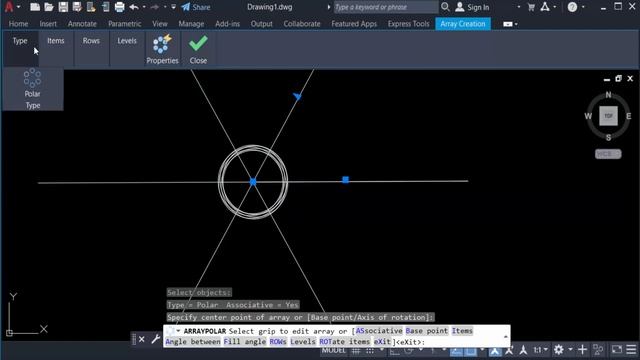This screenshot has height=360, width=640.
Task: Open the Autodesk App Store cart icon
Action: [x=531, y=7]
